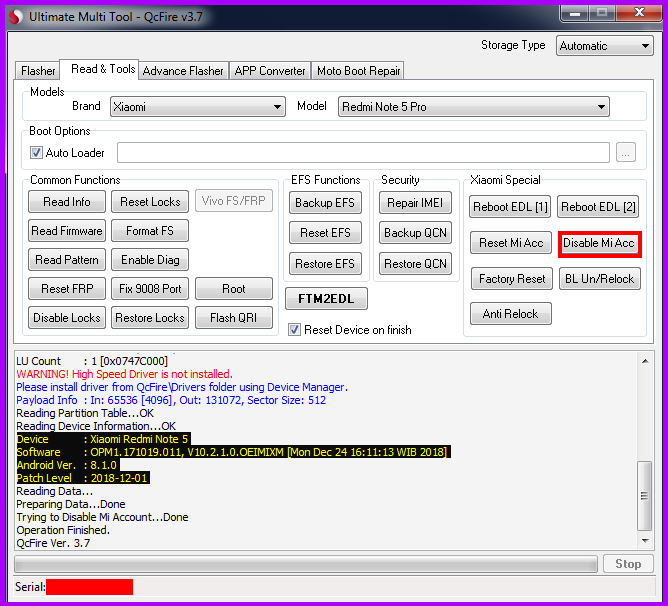Click the Fix 9008 Port button
This screenshot has height=606, width=668.
(x=150, y=289)
